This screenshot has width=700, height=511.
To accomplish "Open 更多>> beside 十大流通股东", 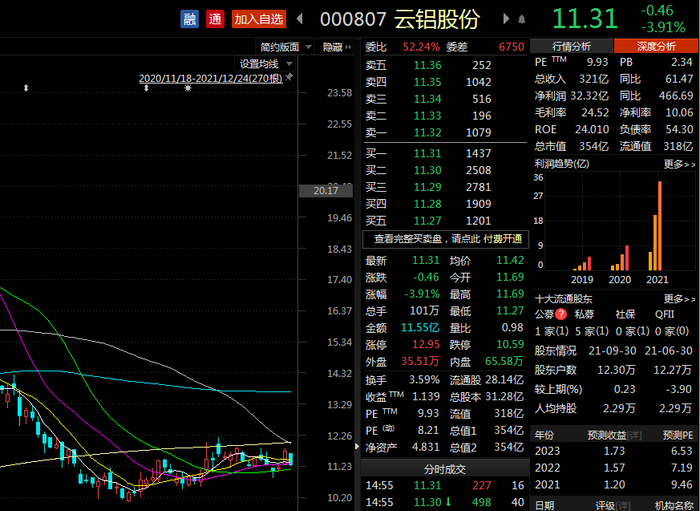I will pyautogui.click(x=679, y=299).
